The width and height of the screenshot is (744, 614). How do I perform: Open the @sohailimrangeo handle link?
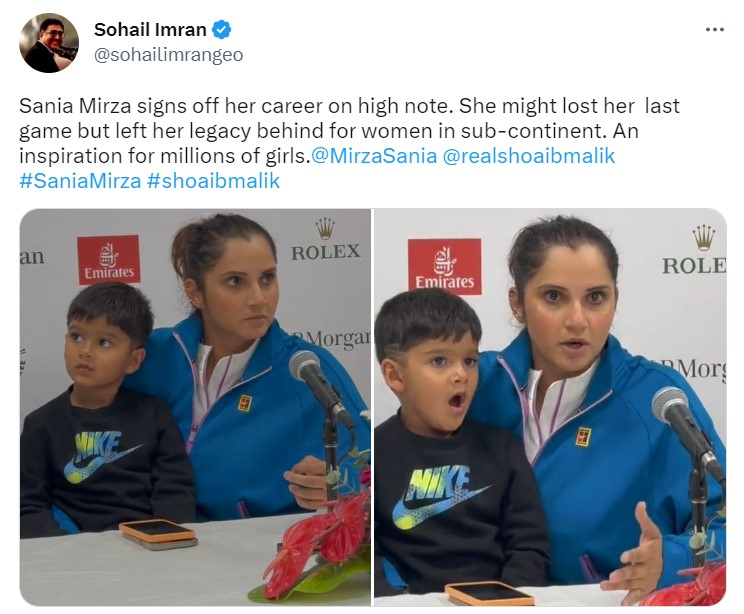168,55
